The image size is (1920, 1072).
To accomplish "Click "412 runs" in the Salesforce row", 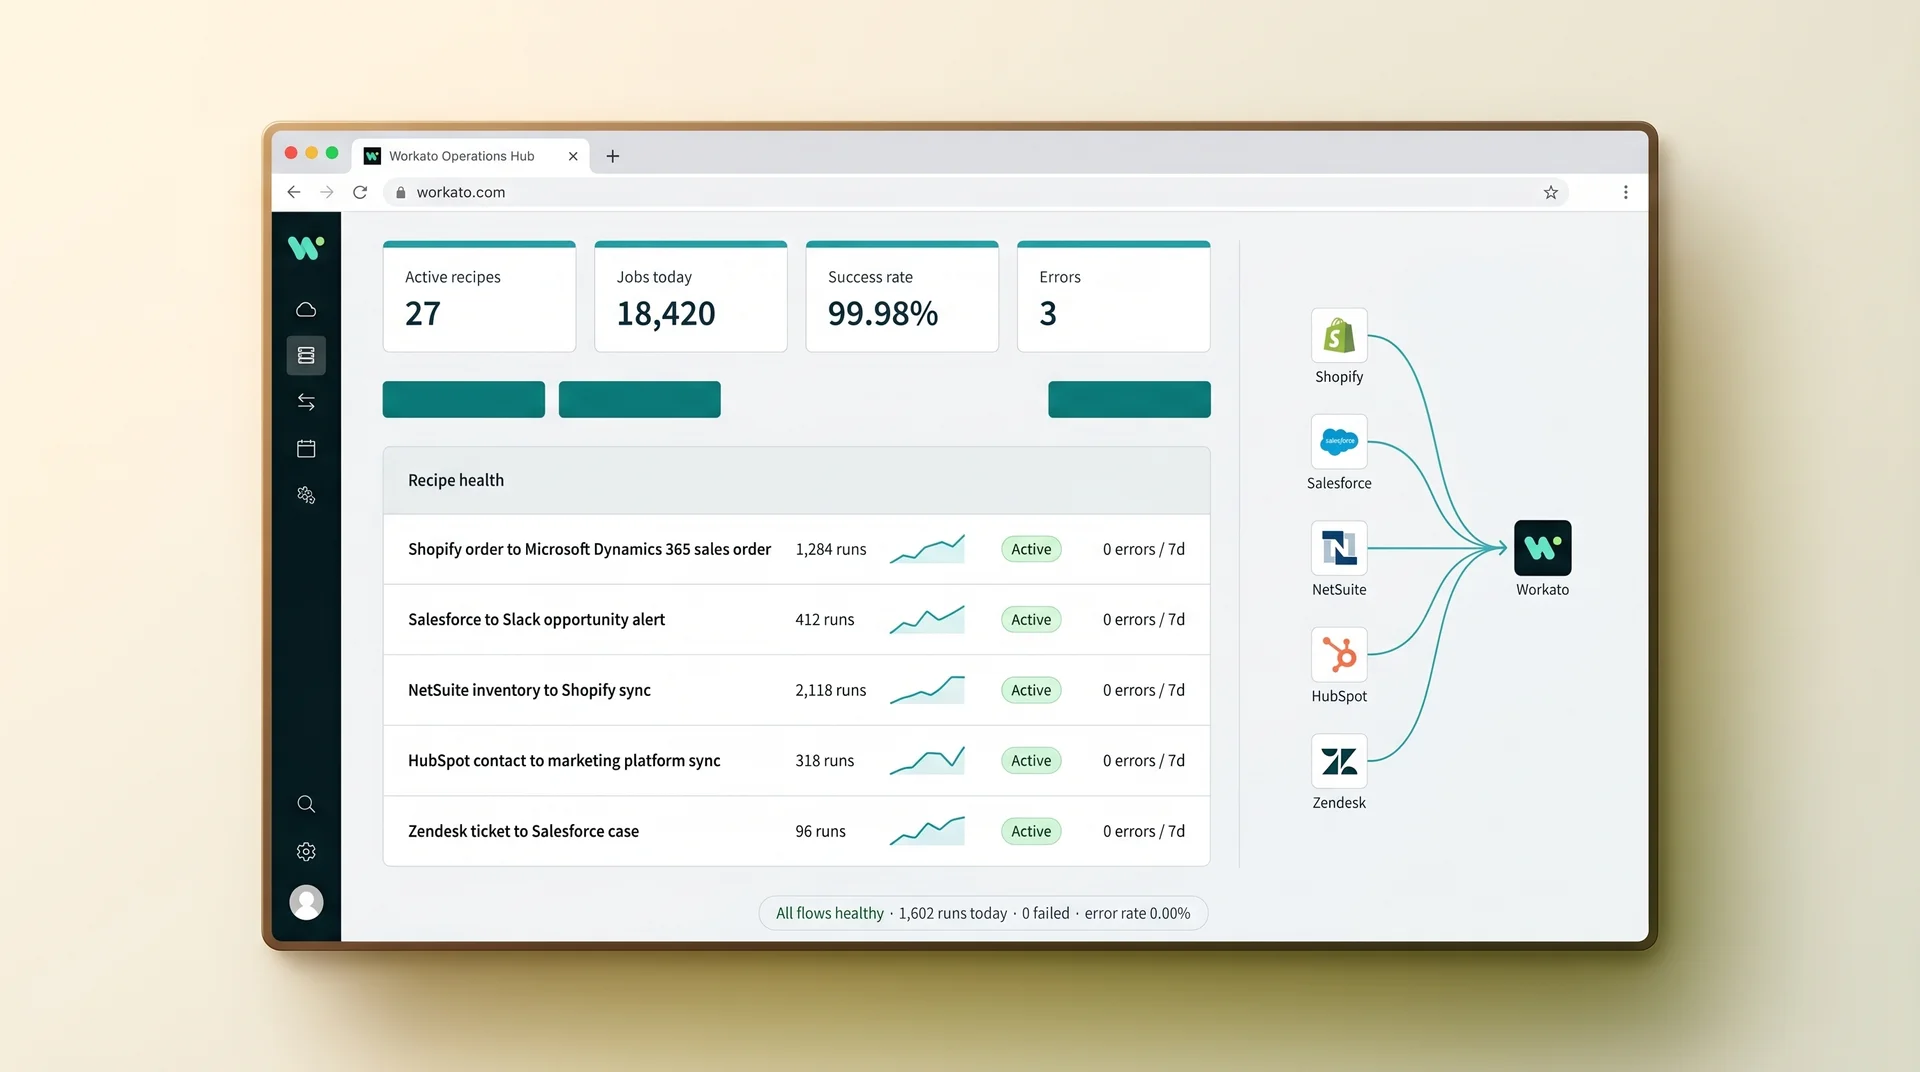I will [x=825, y=619].
